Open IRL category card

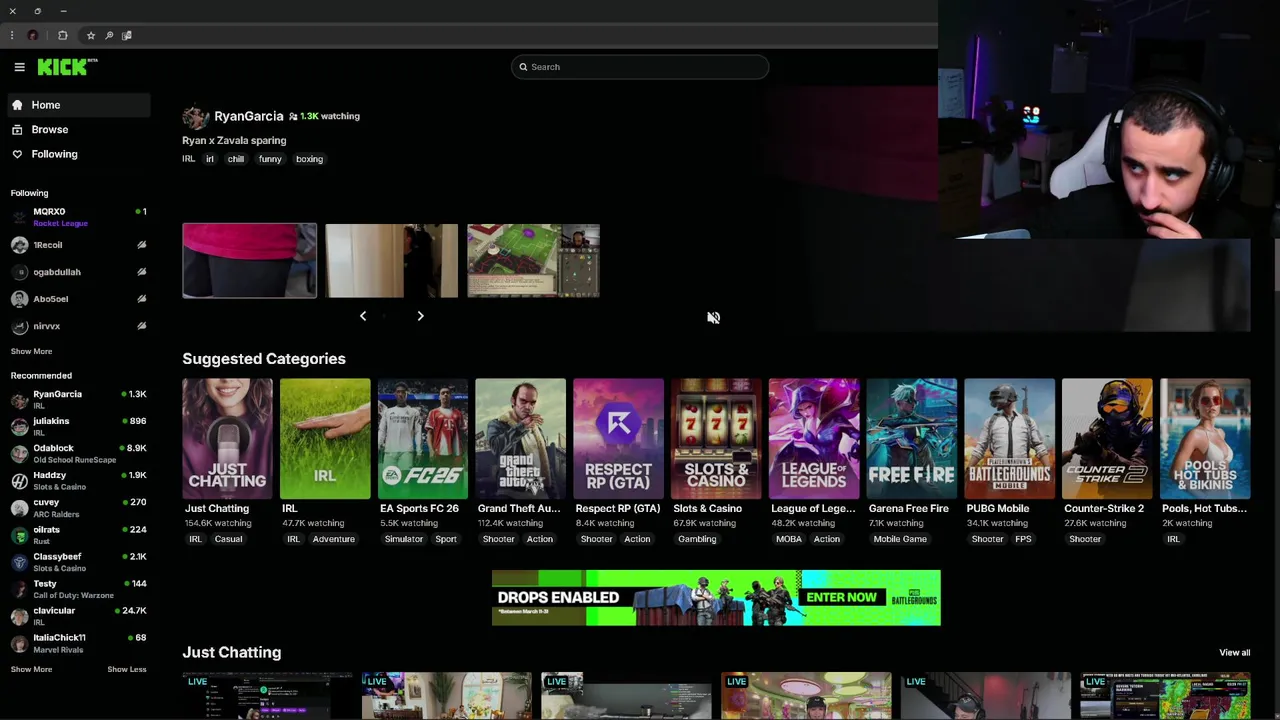click(x=325, y=439)
